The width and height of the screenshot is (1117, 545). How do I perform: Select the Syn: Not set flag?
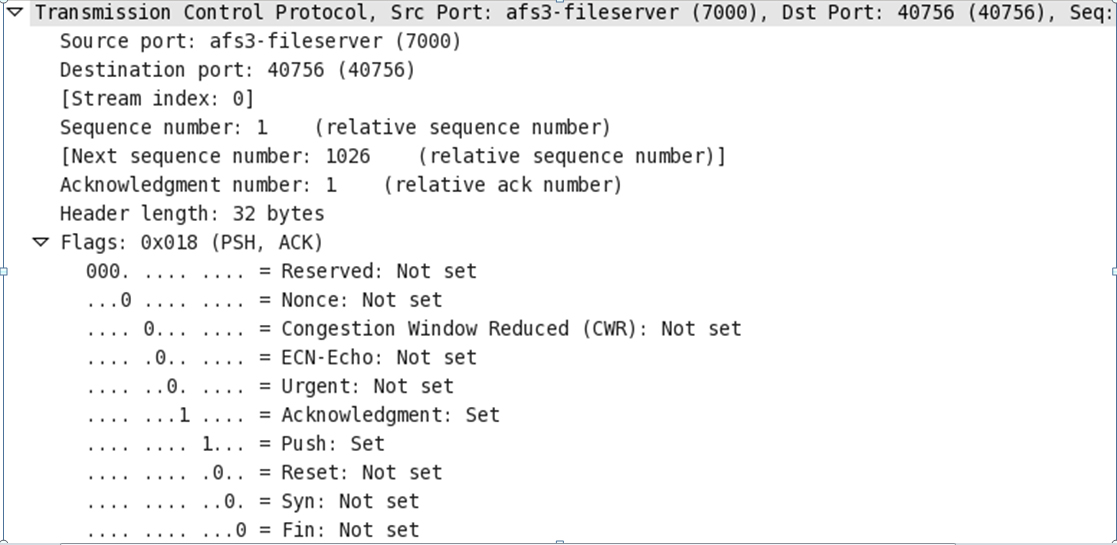pos(253,501)
